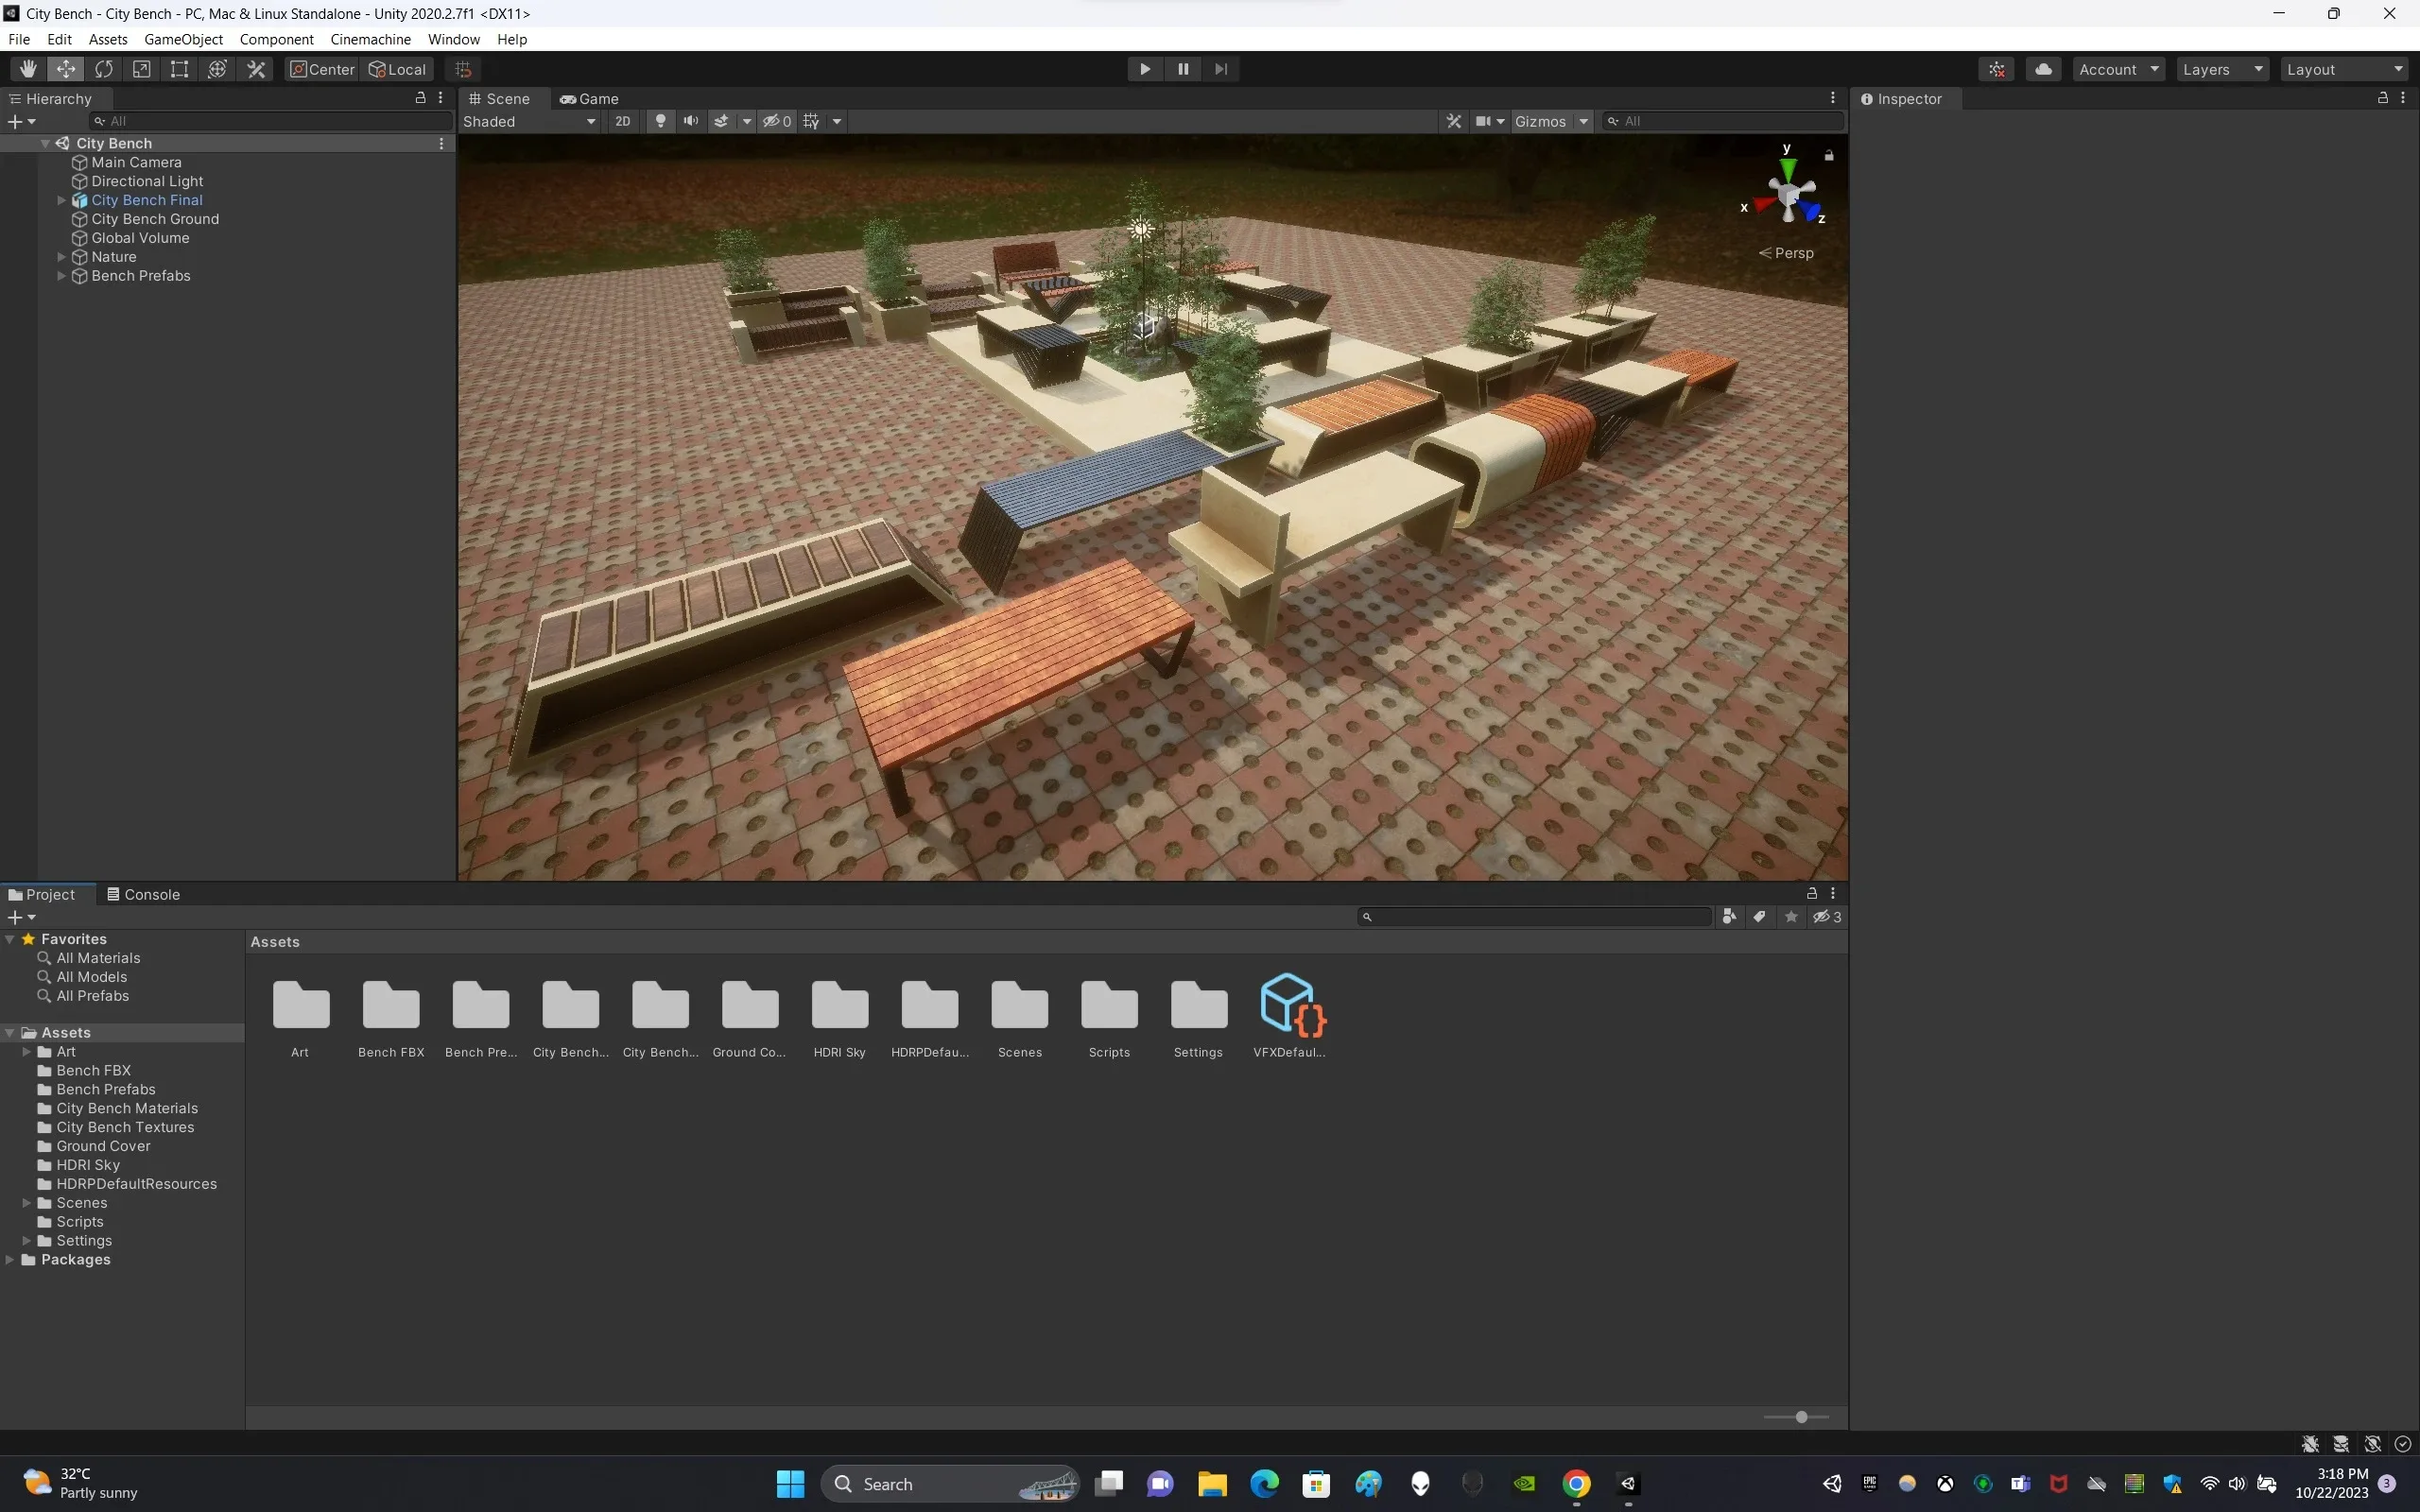Toggle Local handle rotation
The width and height of the screenshot is (2420, 1512).
pos(398,69)
